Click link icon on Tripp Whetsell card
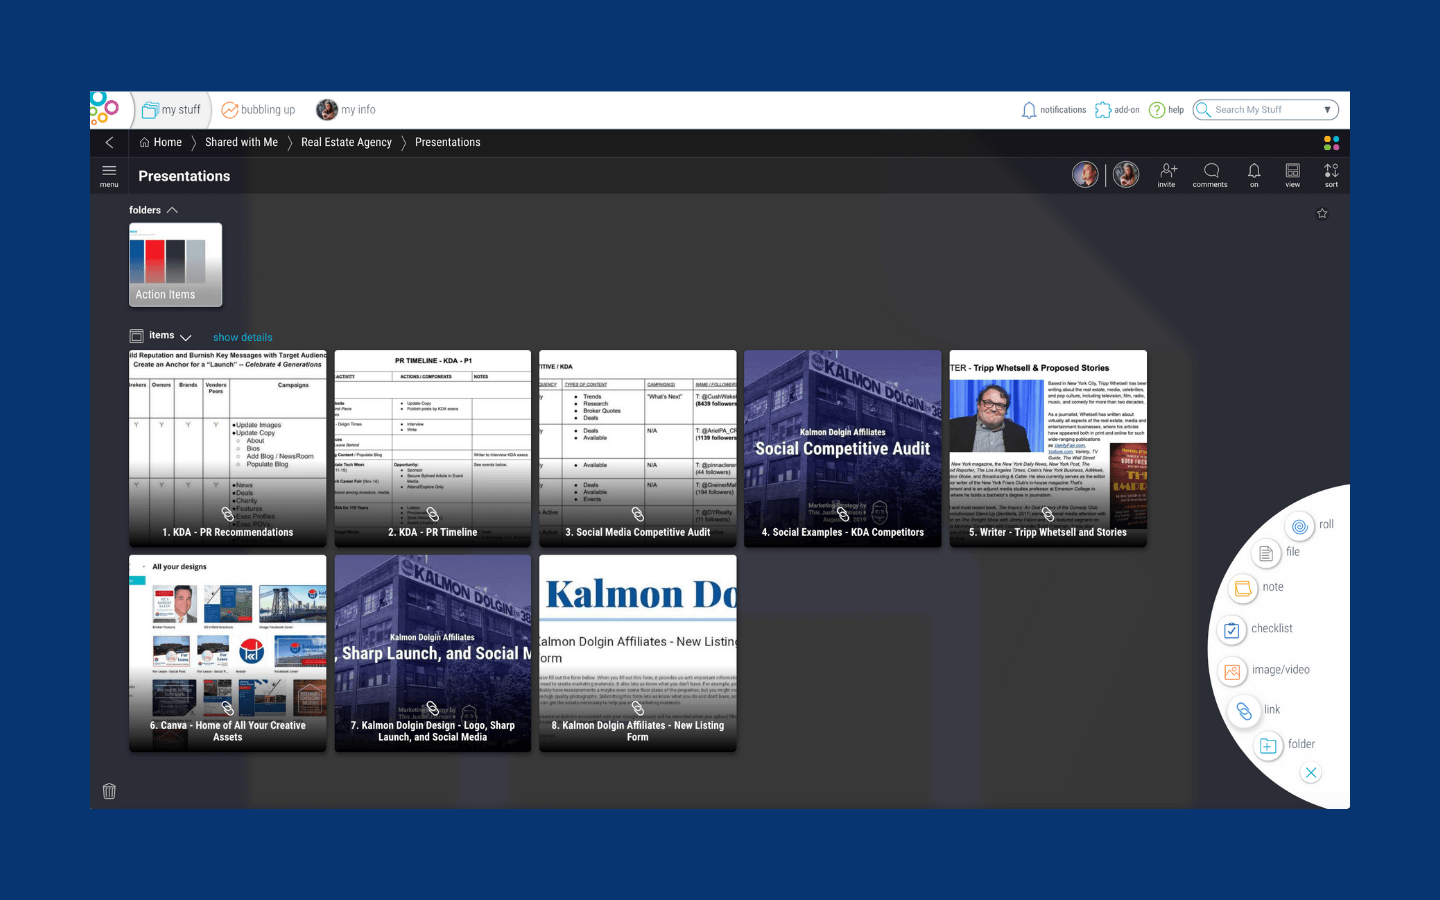 pos(1048,514)
